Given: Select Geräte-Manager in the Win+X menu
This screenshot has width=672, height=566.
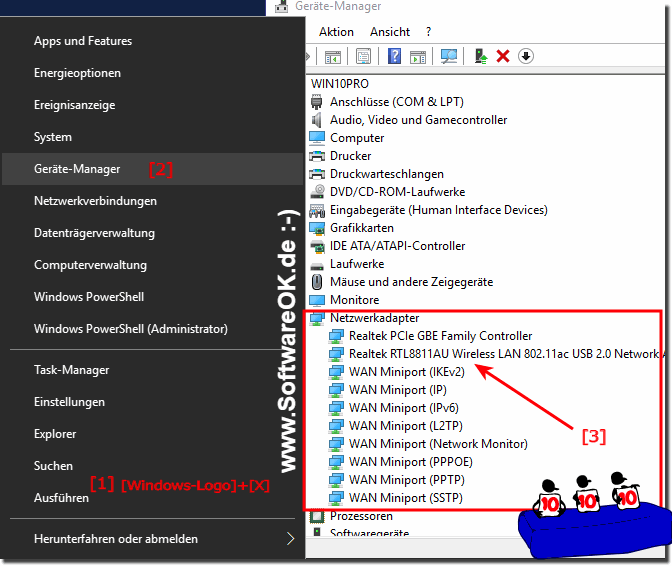Looking at the screenshot, I should click(153, 169).
